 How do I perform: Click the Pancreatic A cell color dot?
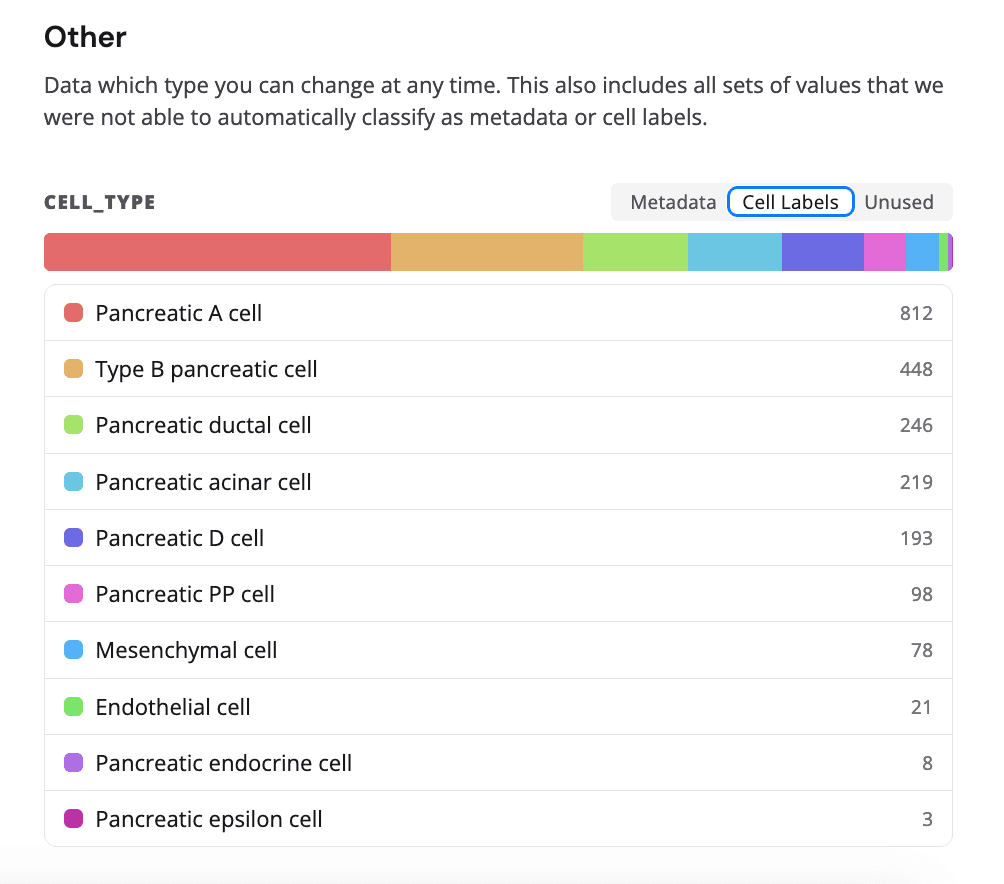[x=73, y=313]
